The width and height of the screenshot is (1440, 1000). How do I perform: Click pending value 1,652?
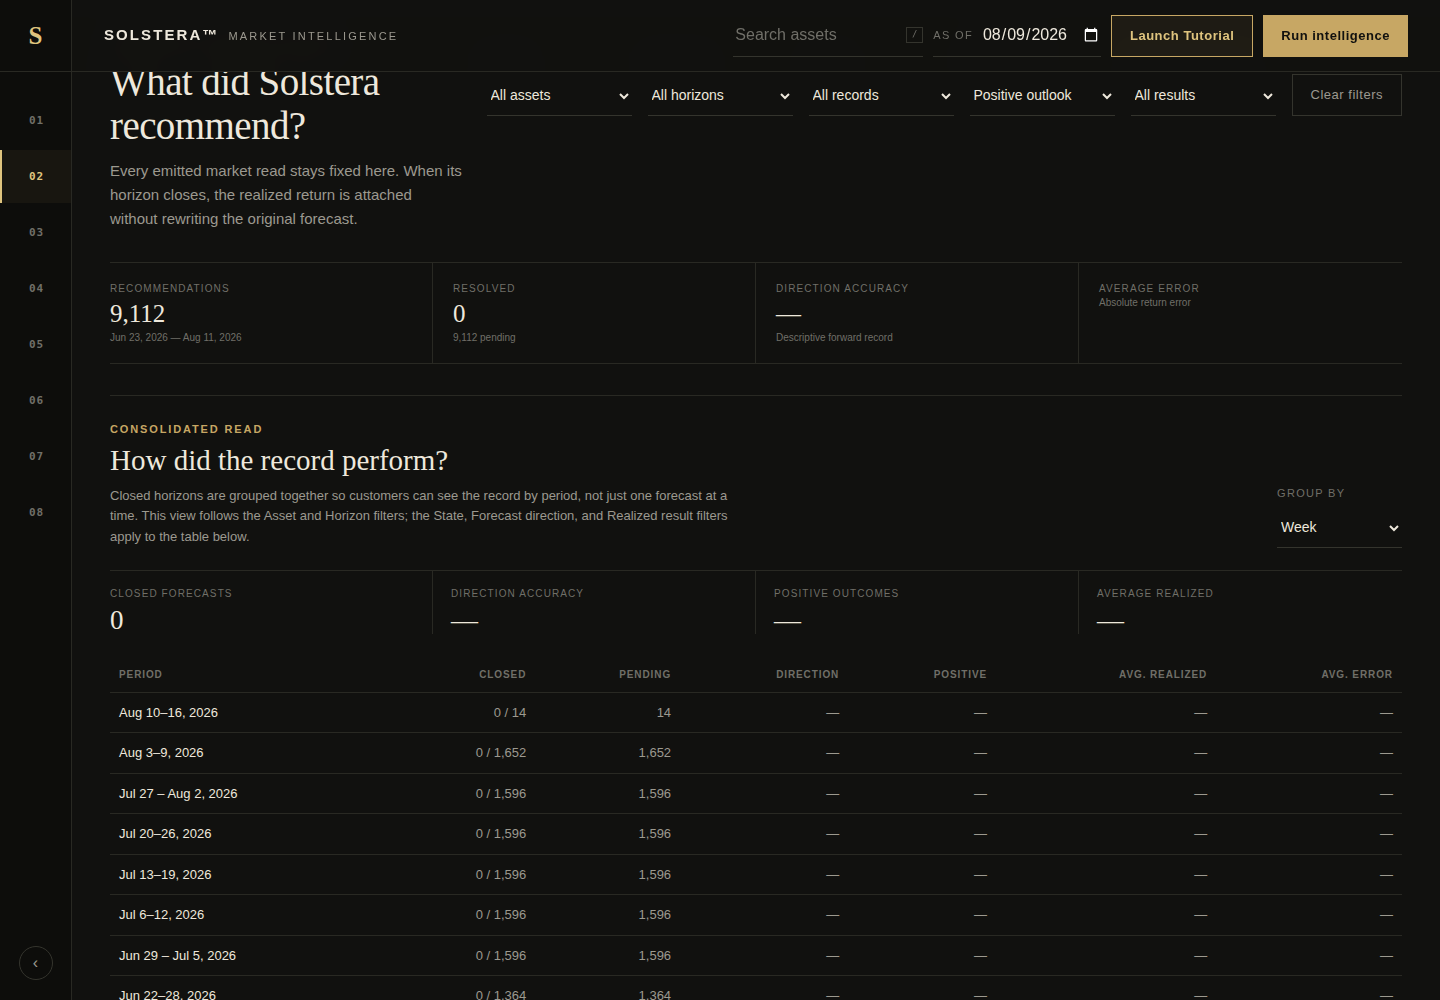point(655,753)
